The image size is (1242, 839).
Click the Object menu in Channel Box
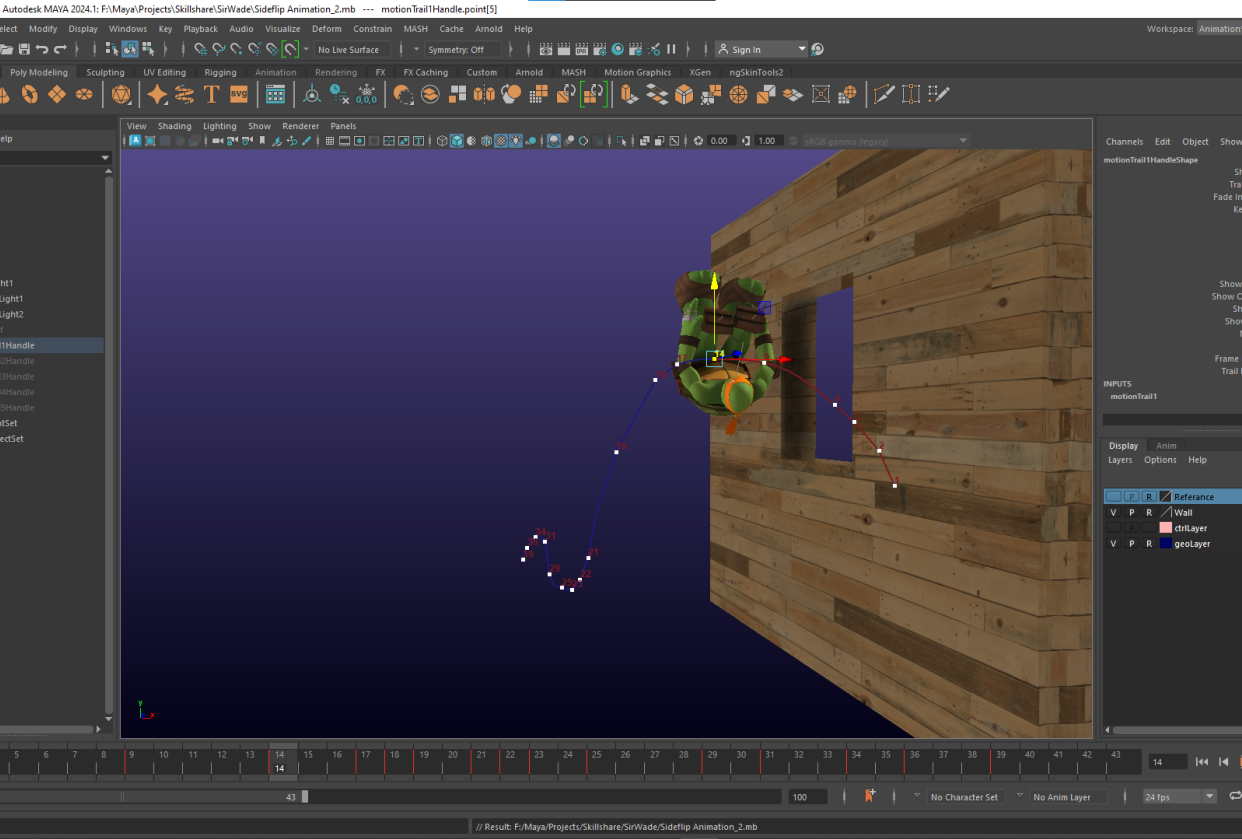point(1195,142)
